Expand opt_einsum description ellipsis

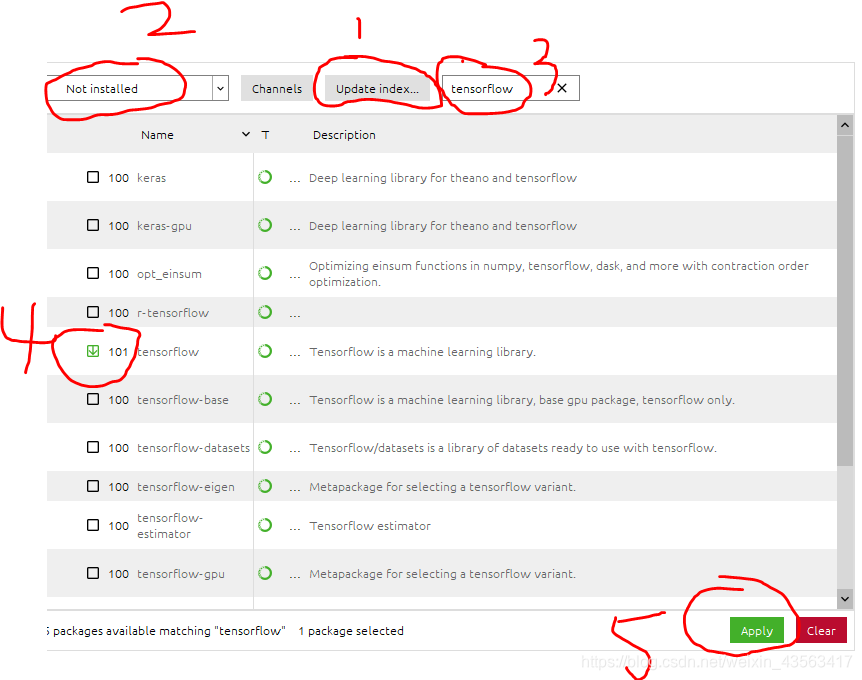pyautogui.click(x=295, y=275)
